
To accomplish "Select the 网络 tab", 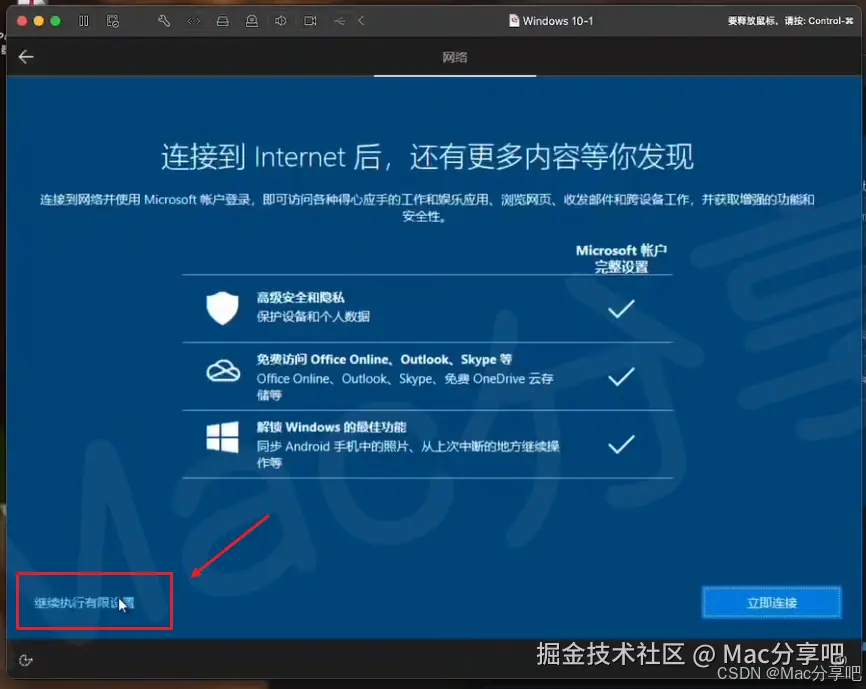I will [454, 58].
